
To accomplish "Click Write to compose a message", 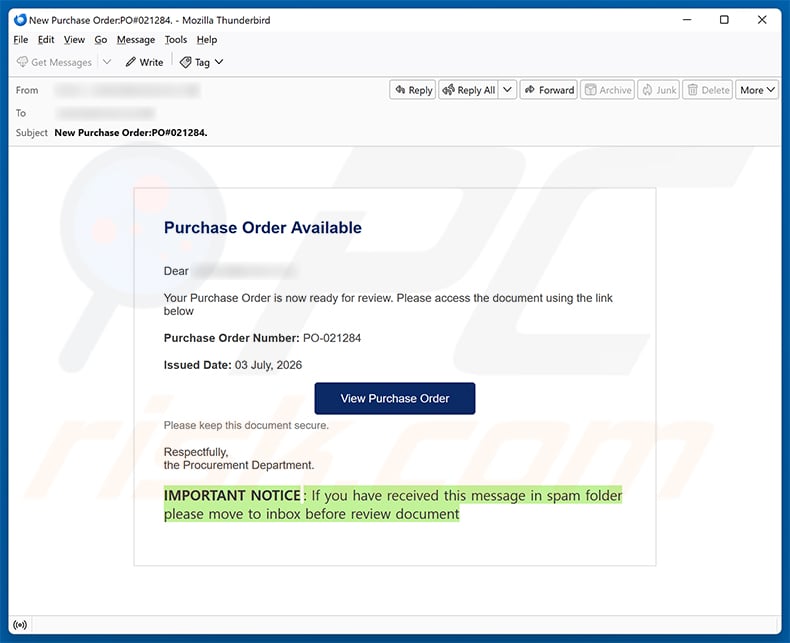I will [145, 62].
